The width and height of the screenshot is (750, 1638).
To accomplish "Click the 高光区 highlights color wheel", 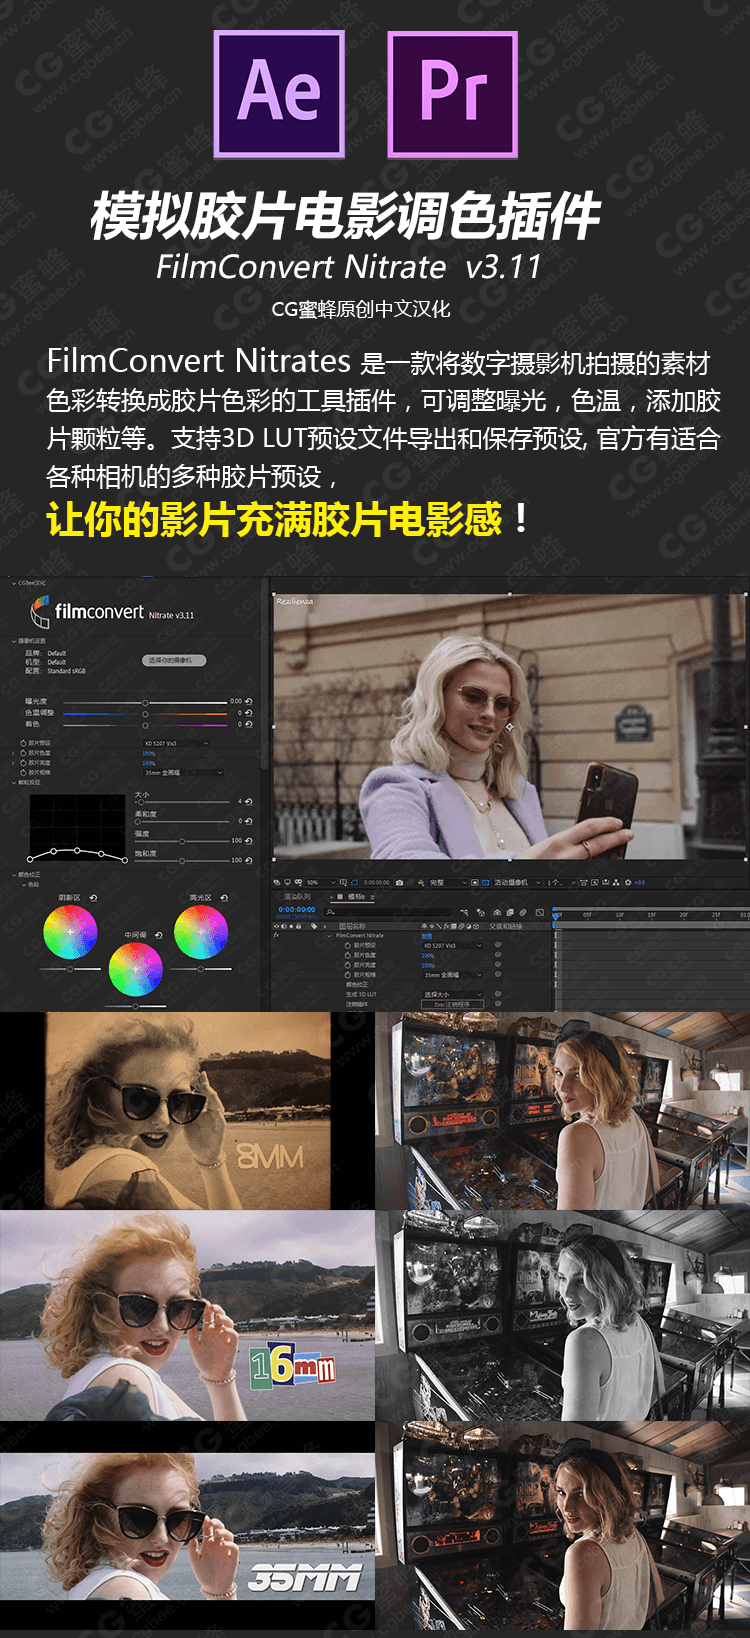I will coord(201,931).
